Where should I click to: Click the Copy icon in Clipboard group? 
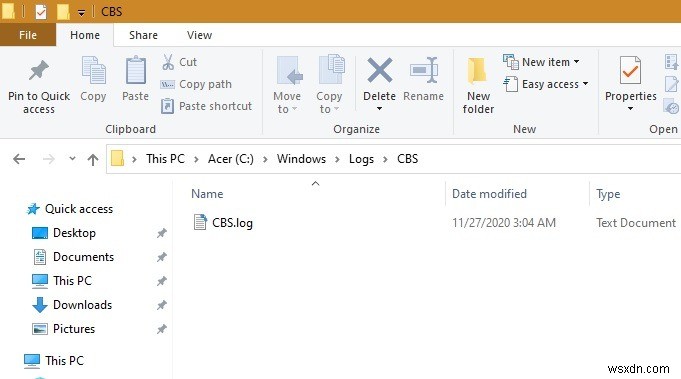(93, 70)
